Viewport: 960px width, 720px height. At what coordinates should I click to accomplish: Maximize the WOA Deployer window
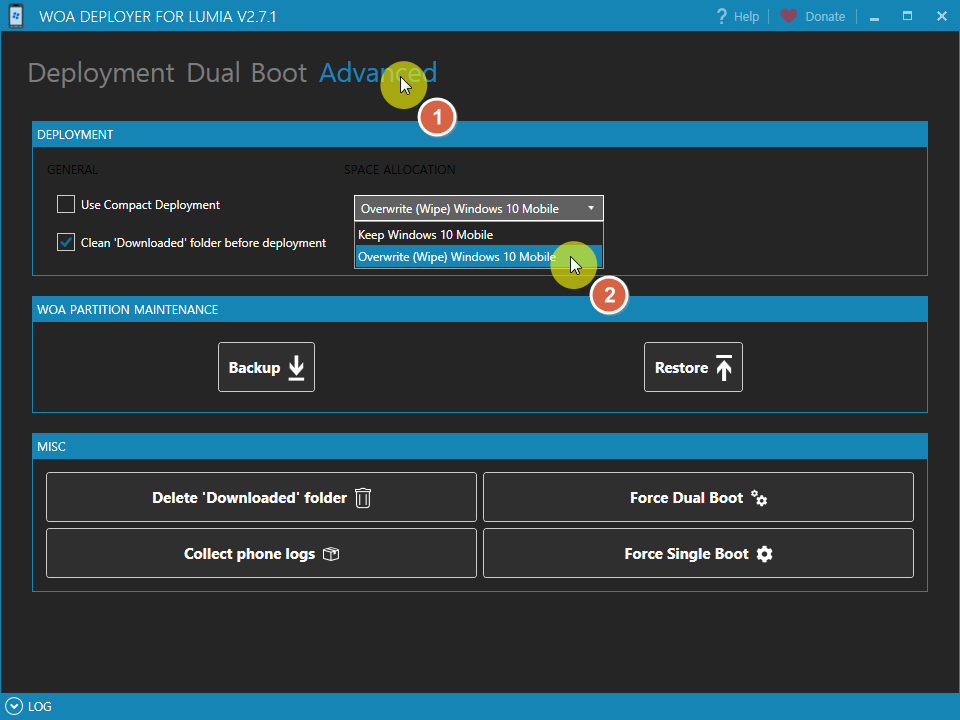[907, 16]
